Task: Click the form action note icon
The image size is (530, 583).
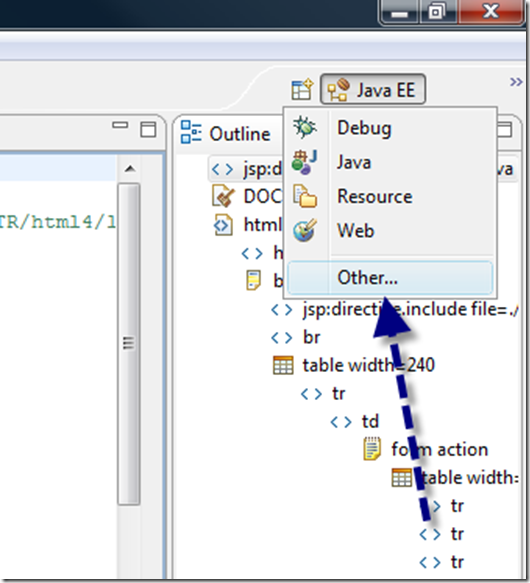Action: 372,449
